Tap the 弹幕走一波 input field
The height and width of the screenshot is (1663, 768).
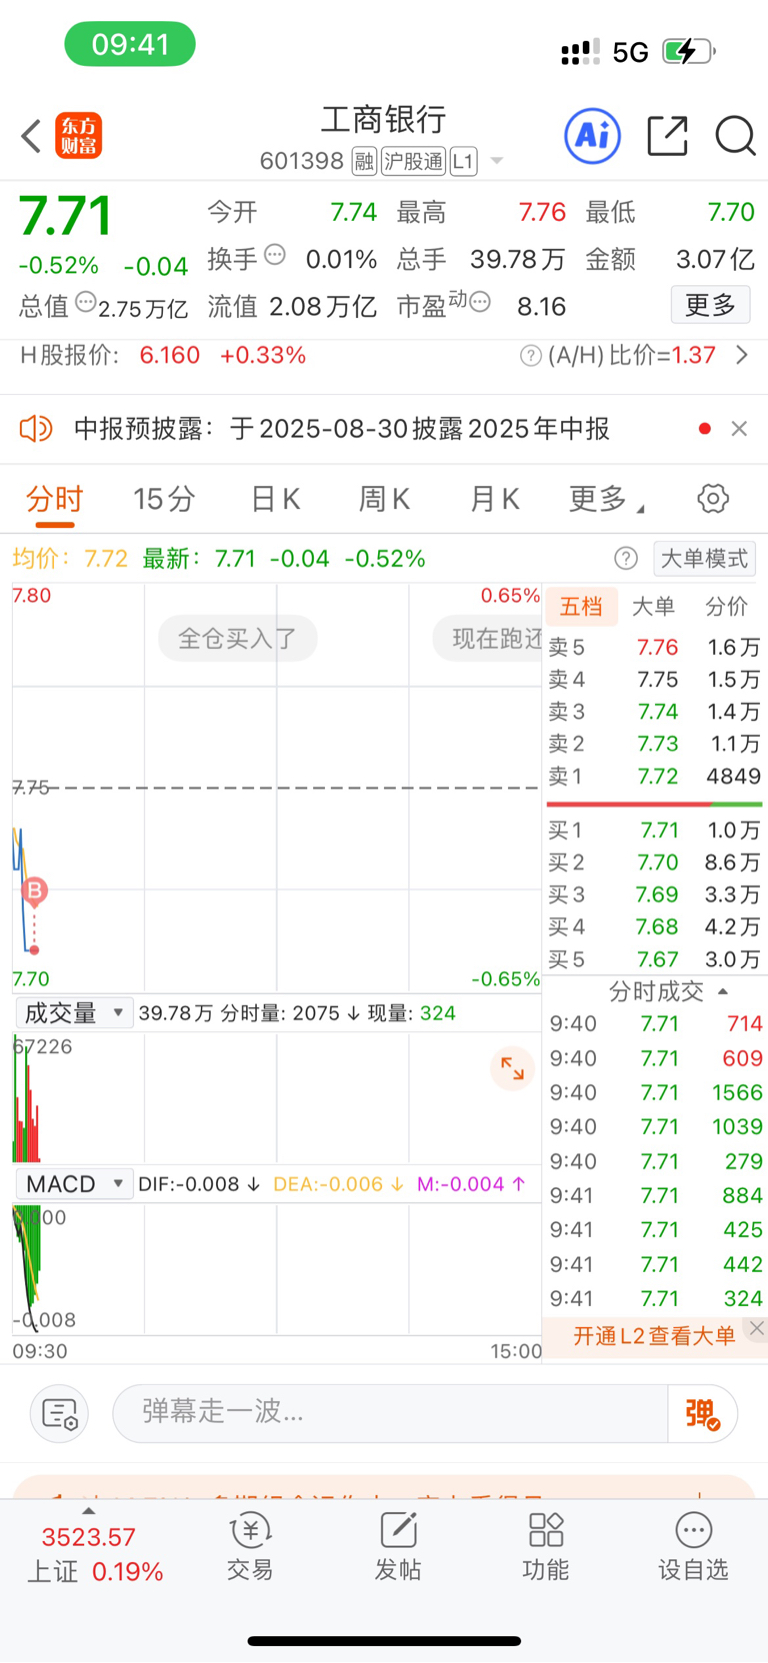pyautogui.click(x=390, y=1412)
